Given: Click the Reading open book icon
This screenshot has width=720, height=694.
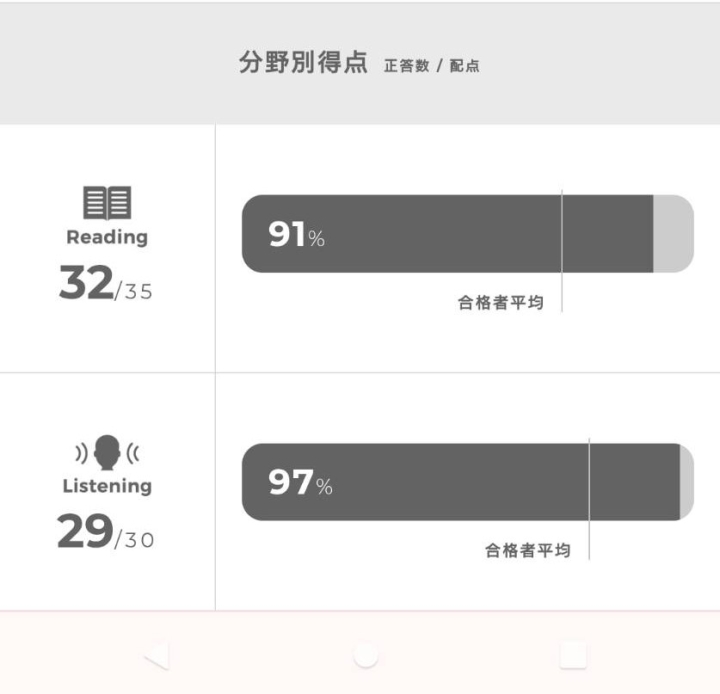Looking at the screenshot, I should pos(107,203).
